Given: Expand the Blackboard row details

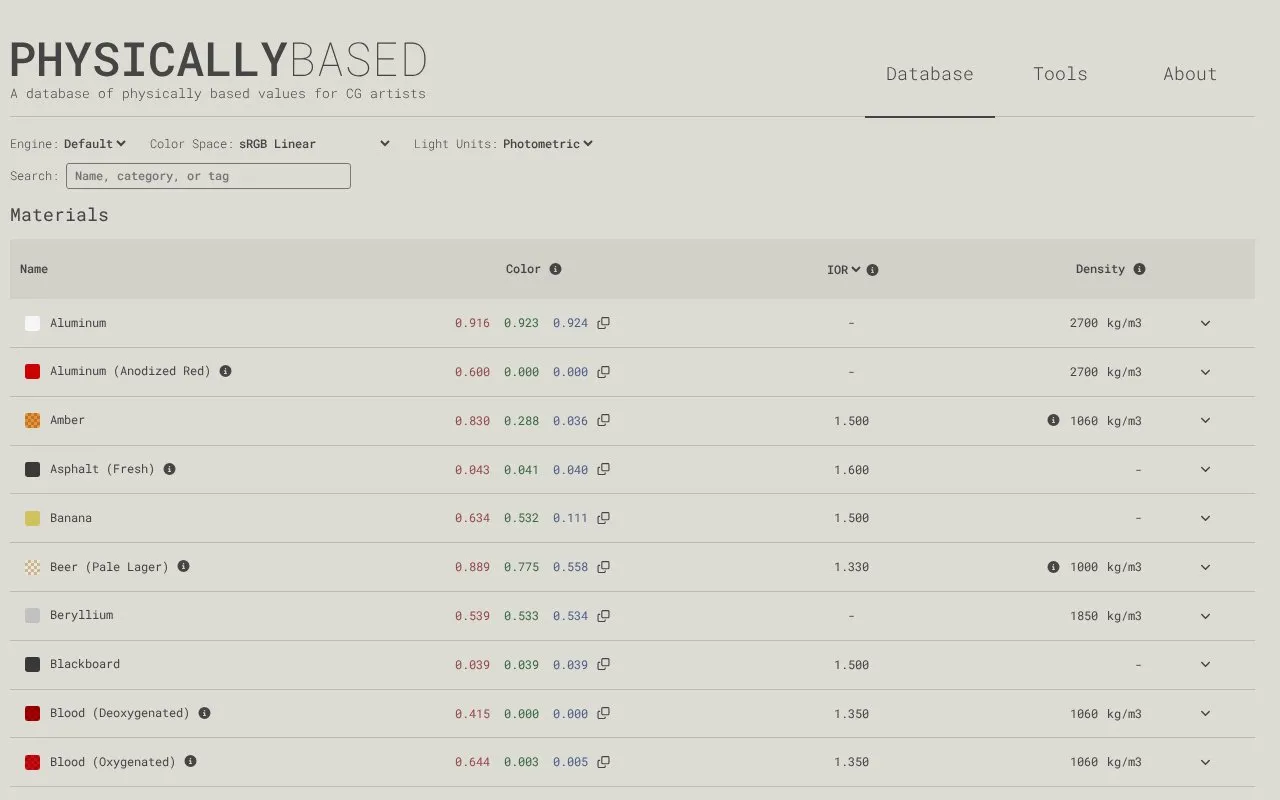Looking at the screenshot, I should pyautogui.click(x=1205, y=665).
